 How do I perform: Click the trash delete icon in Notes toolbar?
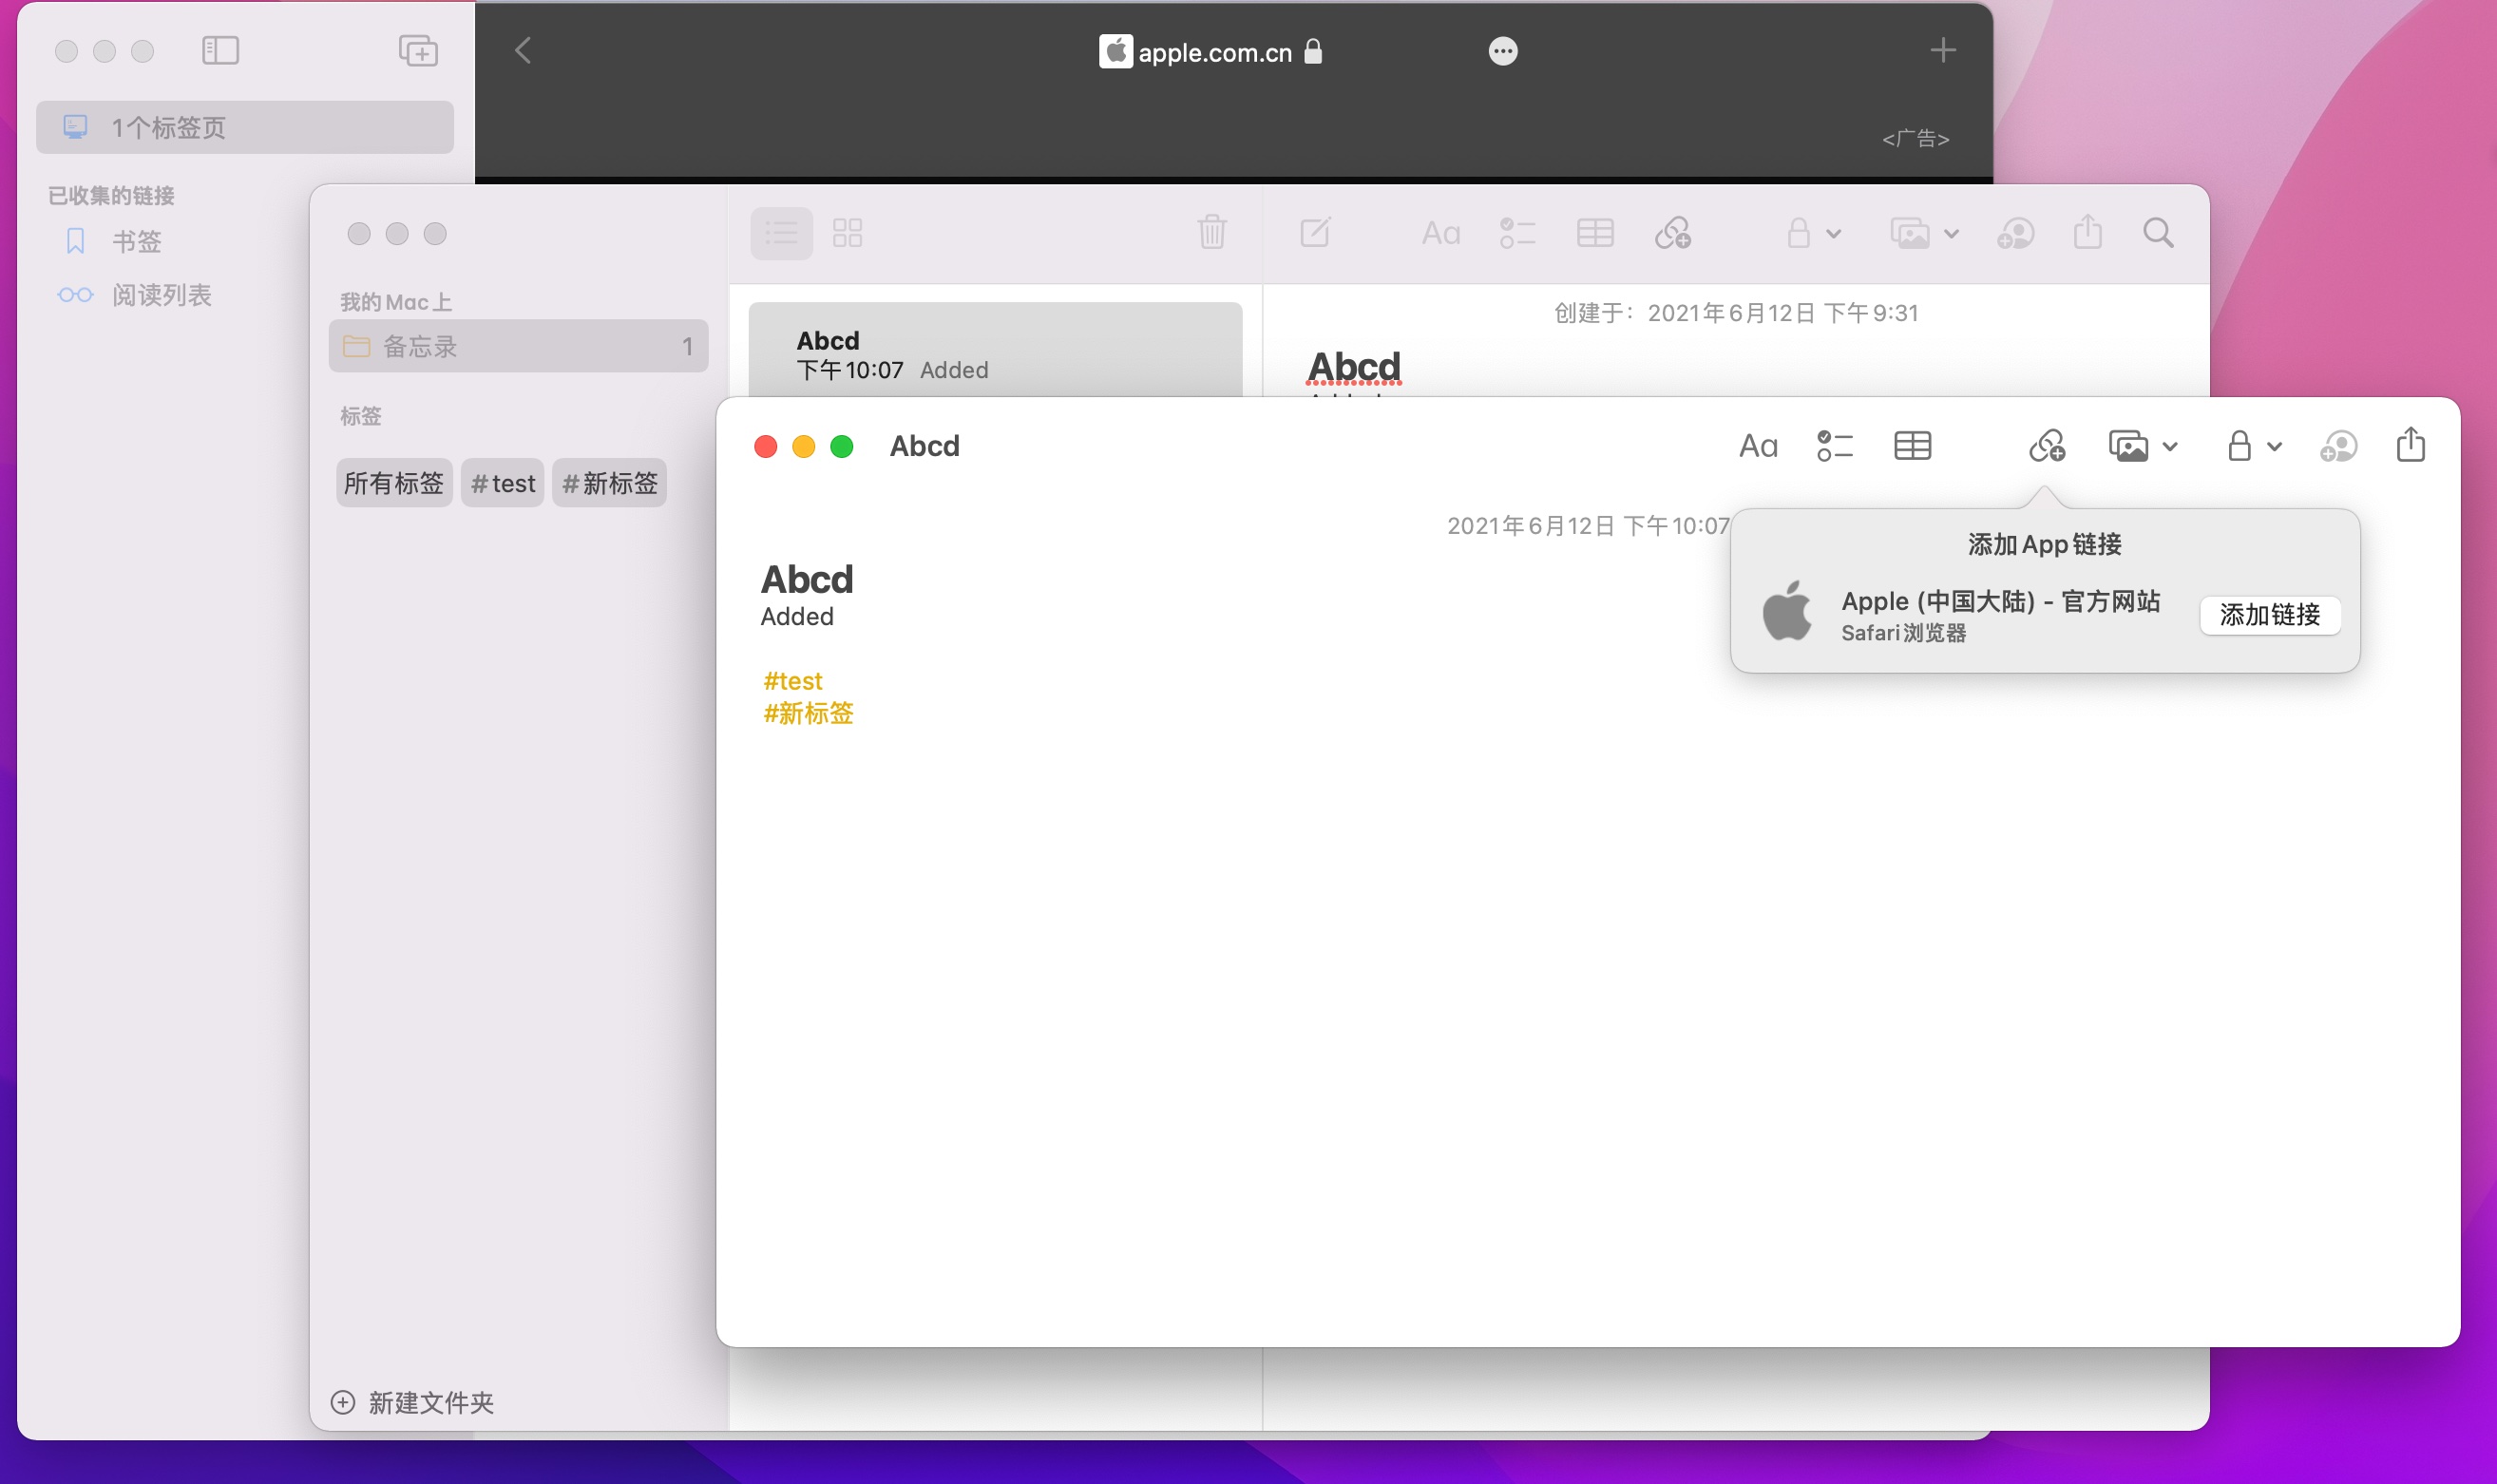tap(1211, 233)
